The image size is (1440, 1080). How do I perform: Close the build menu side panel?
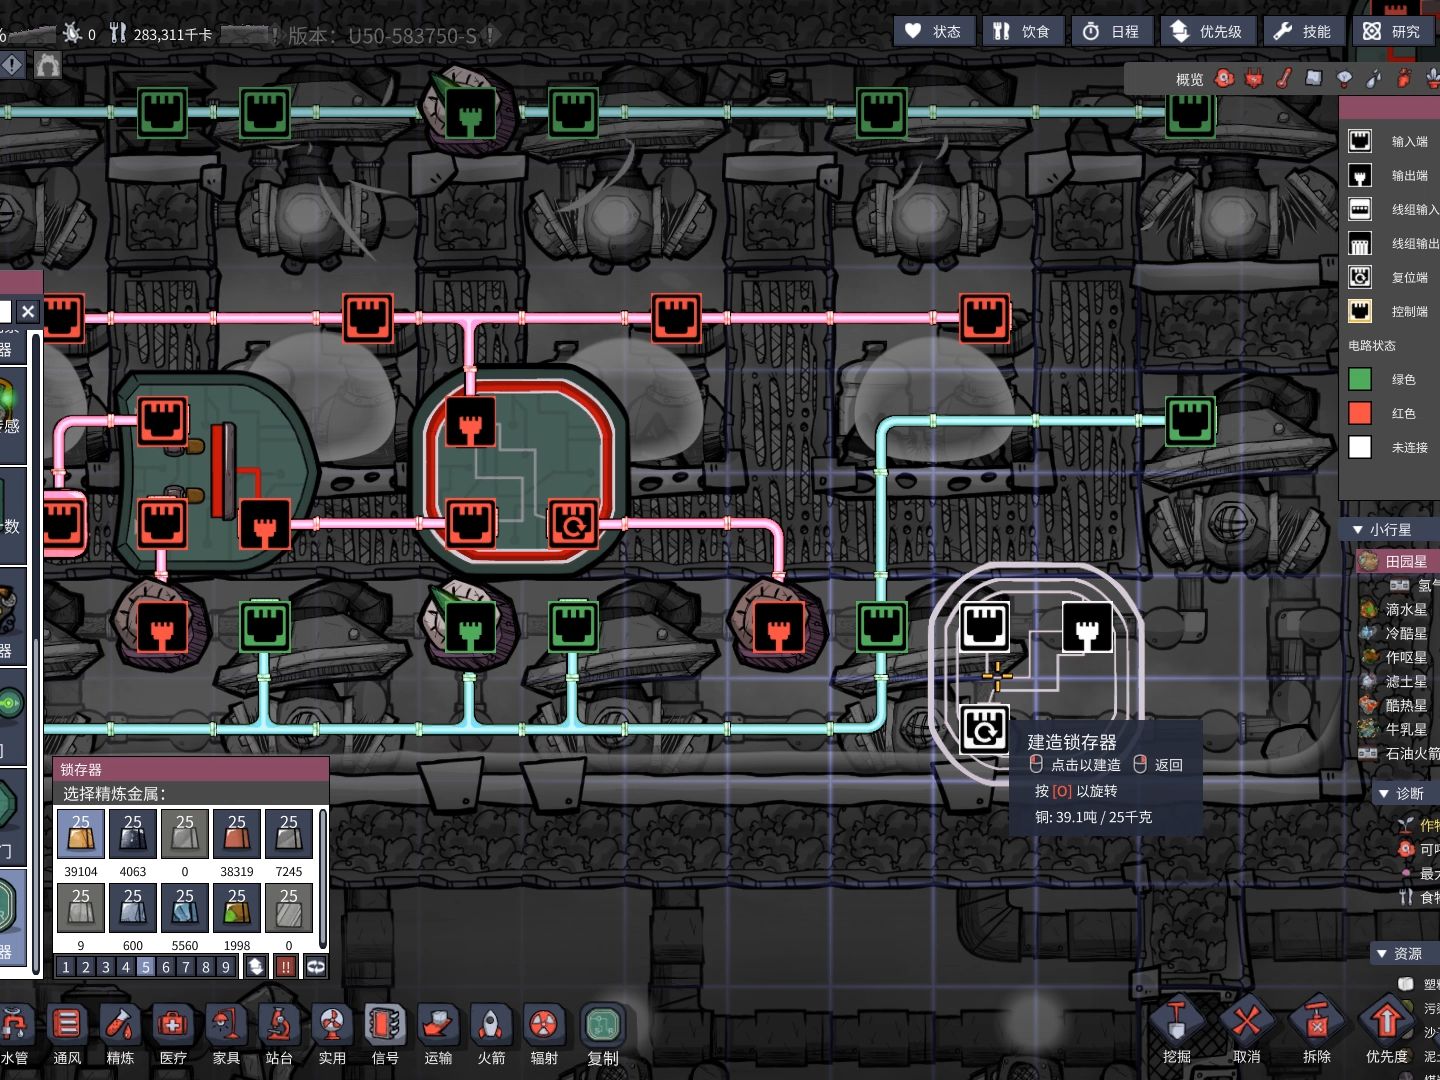pyautogui.click(x=28, y=312)
